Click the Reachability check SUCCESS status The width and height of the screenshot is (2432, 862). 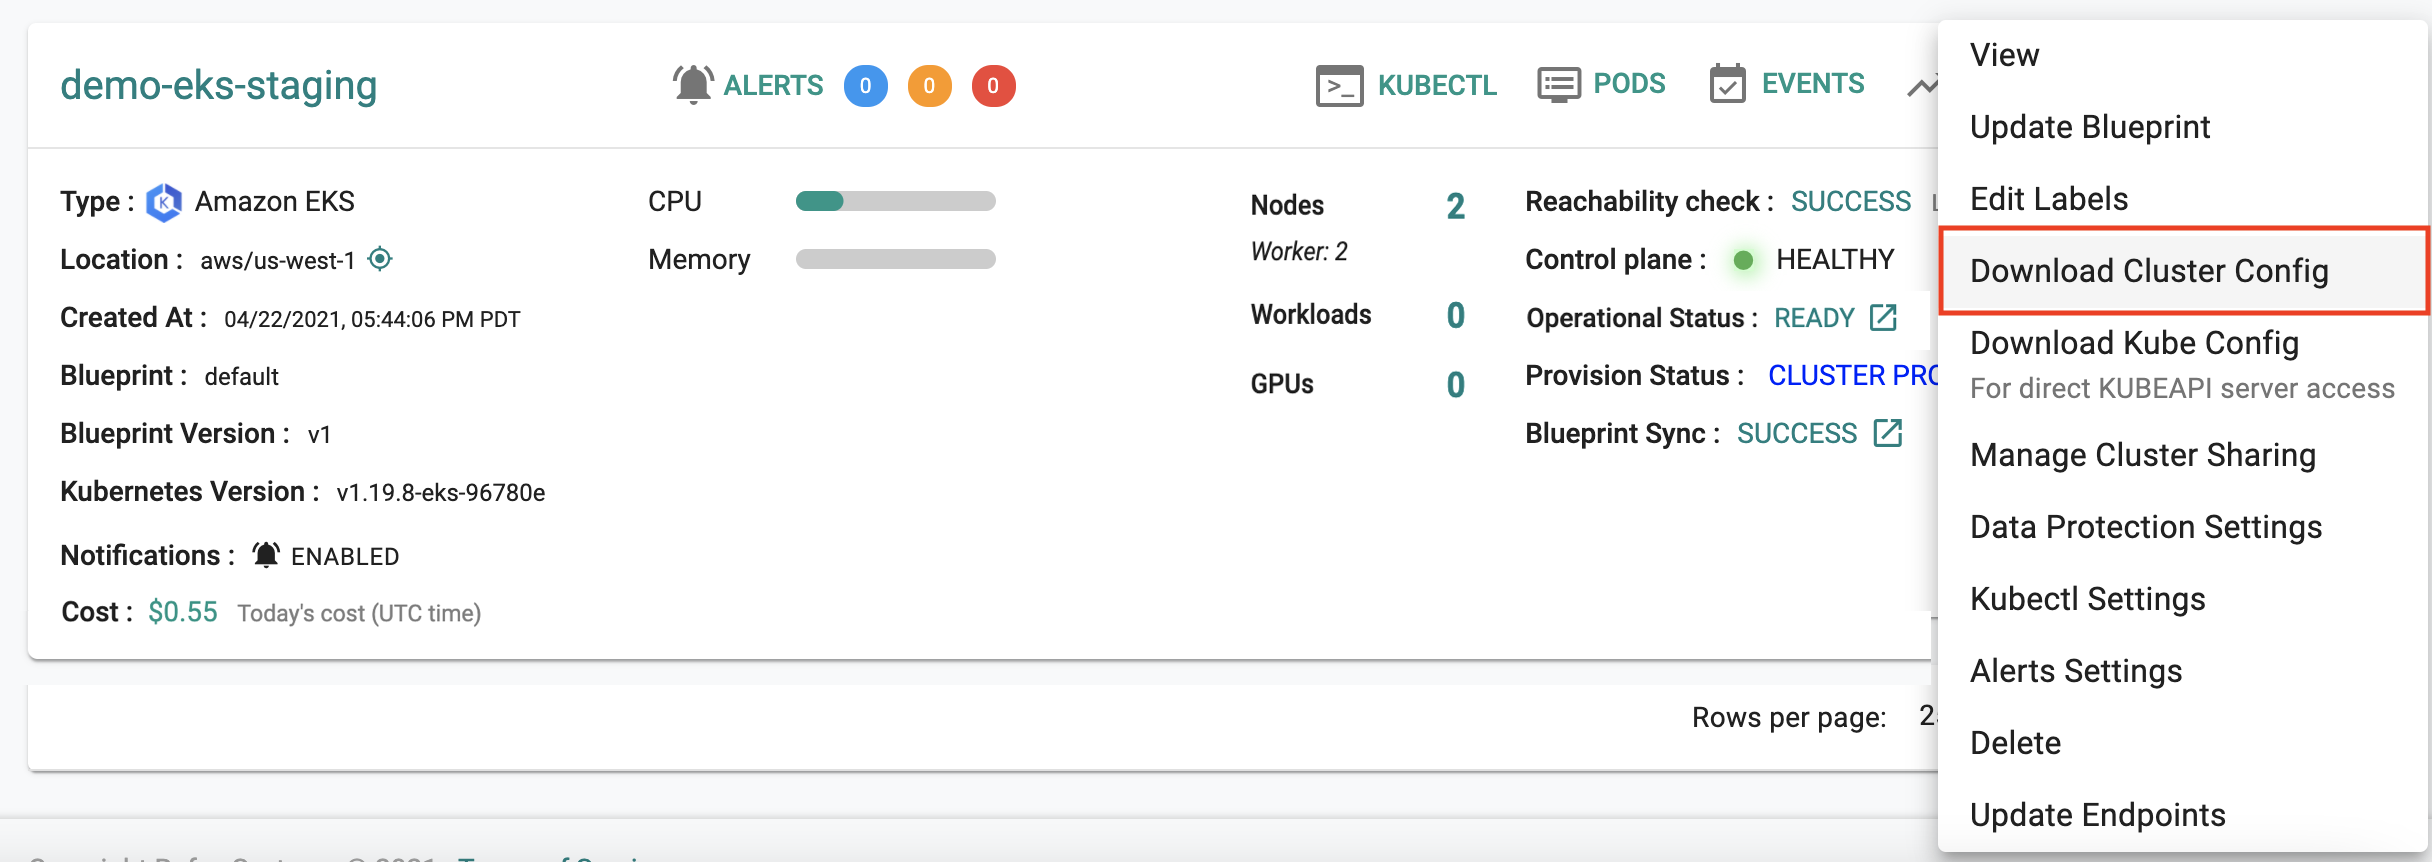coord(1851,202)
